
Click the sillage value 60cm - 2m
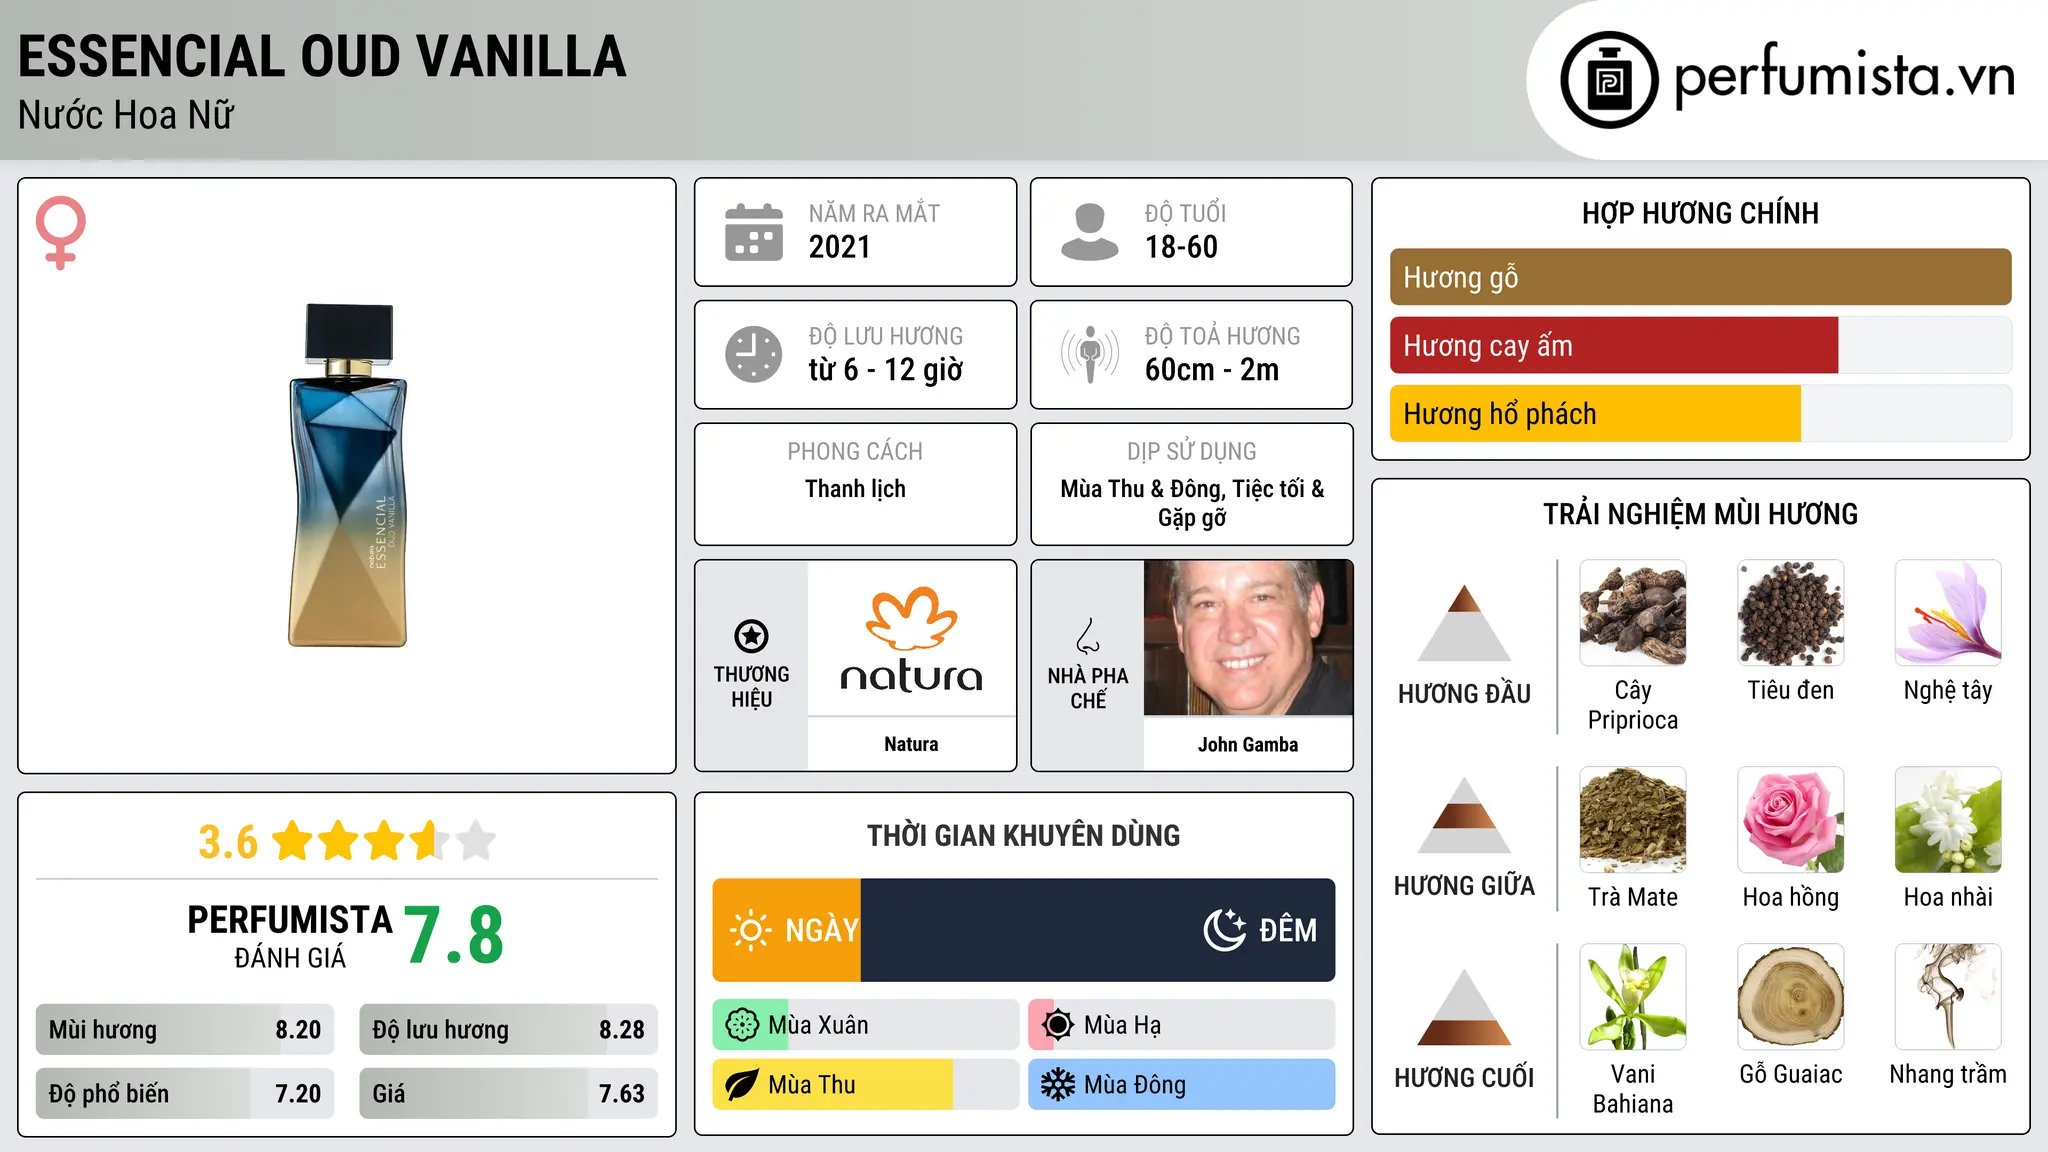coord(1212,370)
